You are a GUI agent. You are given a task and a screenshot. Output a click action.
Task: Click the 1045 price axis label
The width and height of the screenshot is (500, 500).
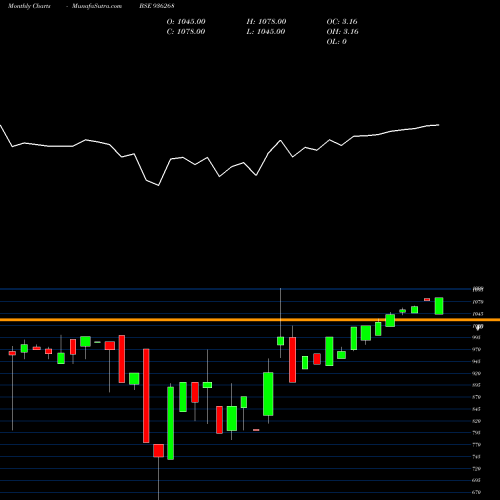pyautogui.click(x=478, y=314)
